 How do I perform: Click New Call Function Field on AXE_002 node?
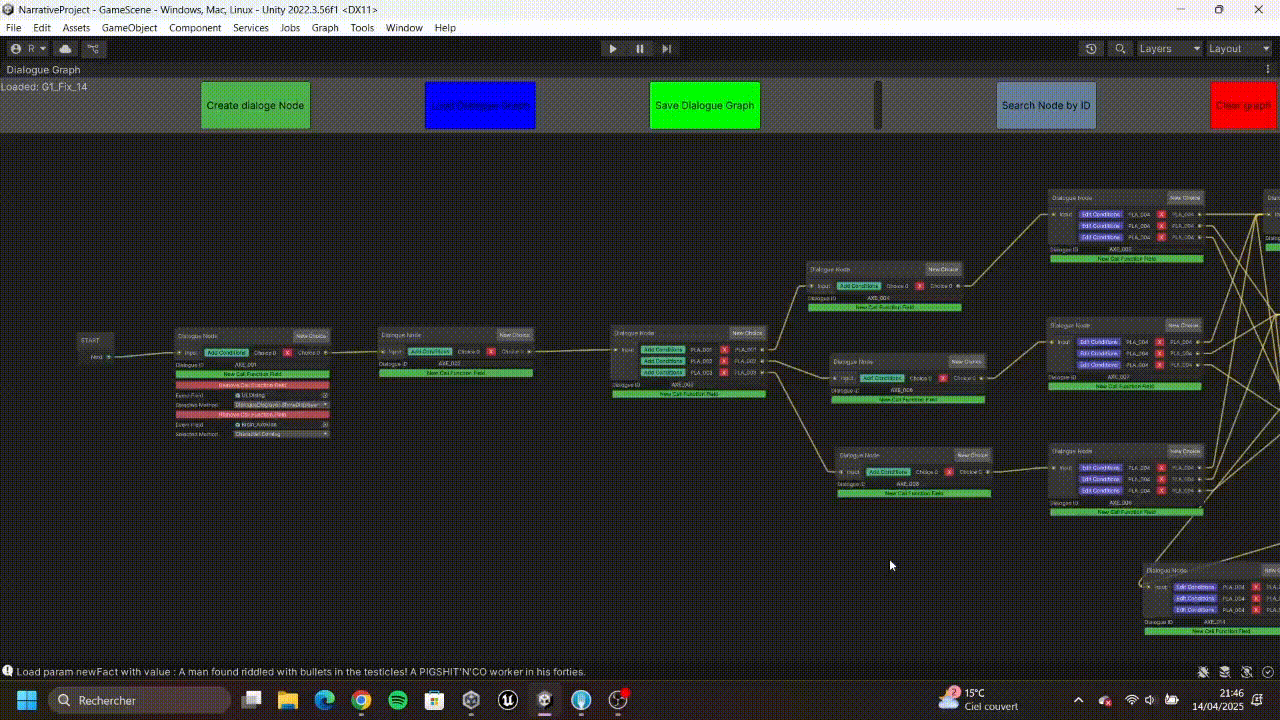(x=456, y=373)
